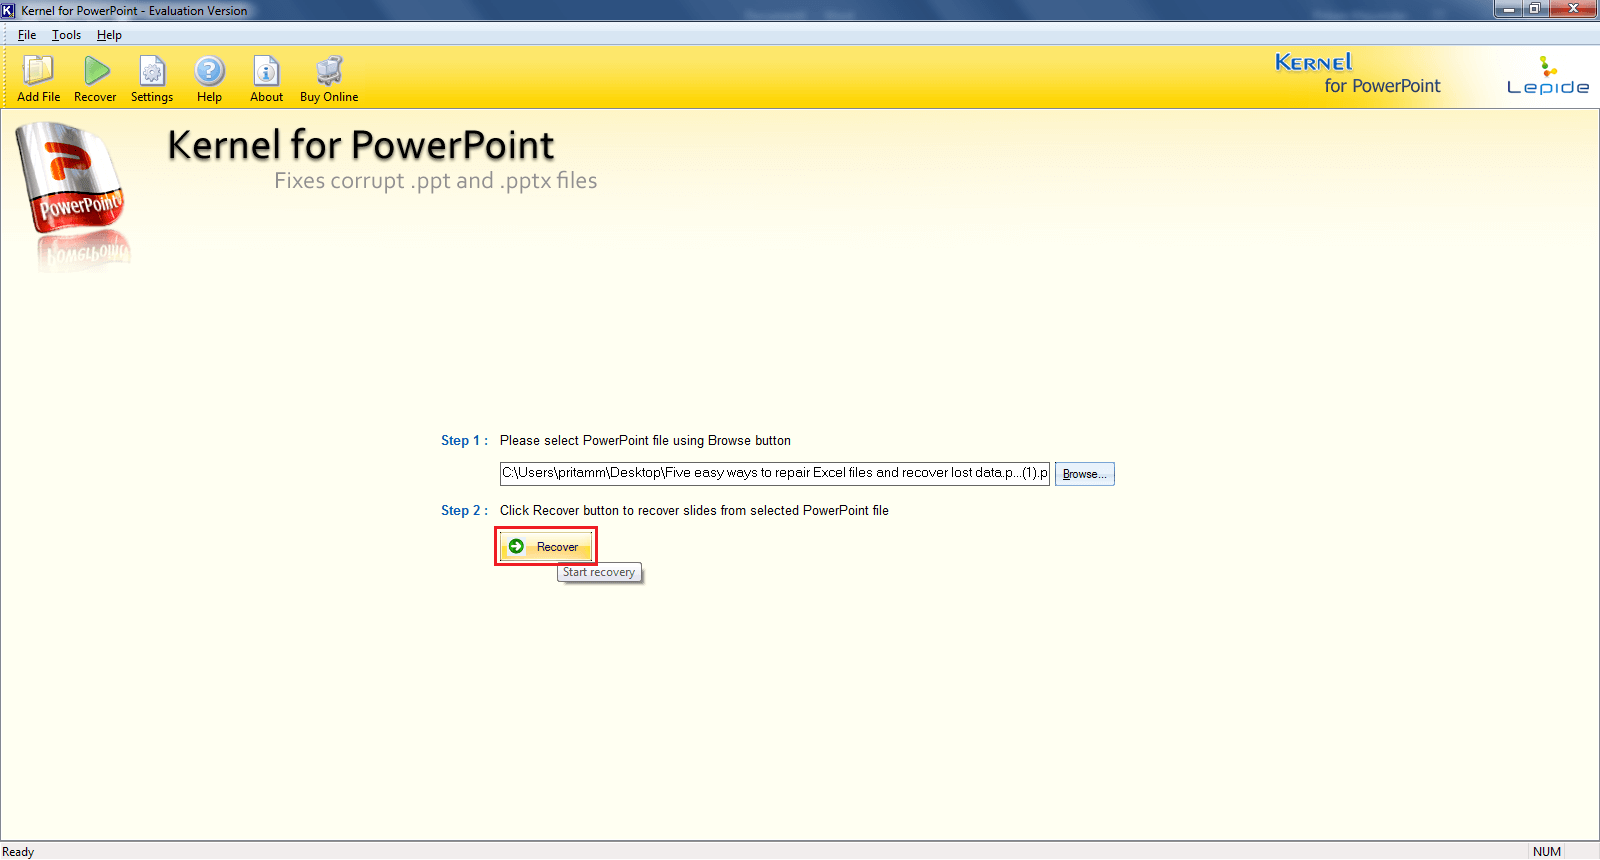The height and width of the screenshot is (860, 1600).
Task: Click the Kernel app icon in title bar
Action: (9, 10)
